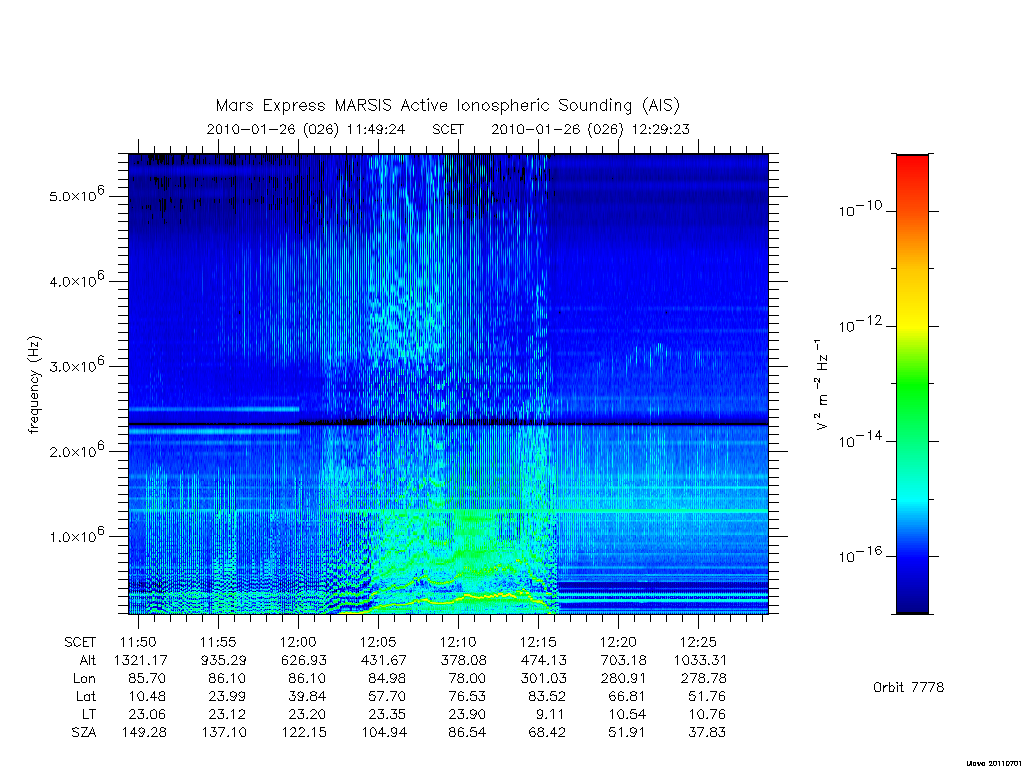Click the altitude value '935.29'

tap(224, 660)
